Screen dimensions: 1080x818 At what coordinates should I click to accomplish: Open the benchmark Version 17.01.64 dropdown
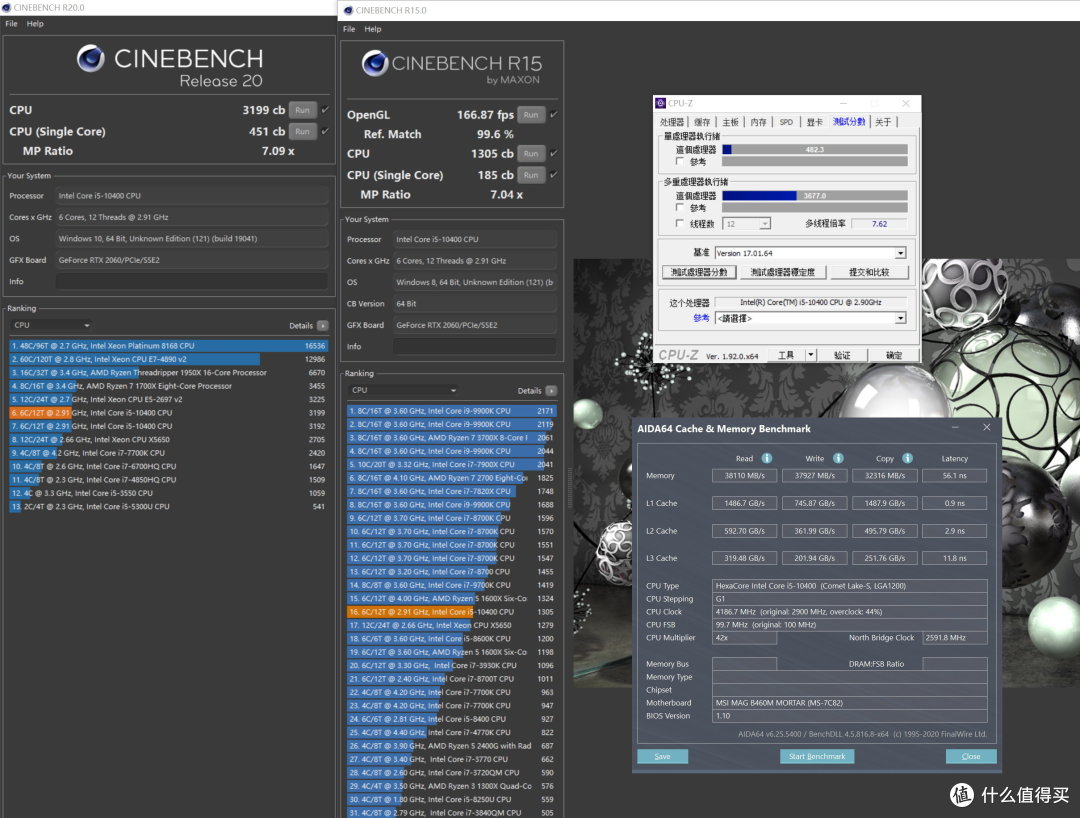click(x=810, y=253)
